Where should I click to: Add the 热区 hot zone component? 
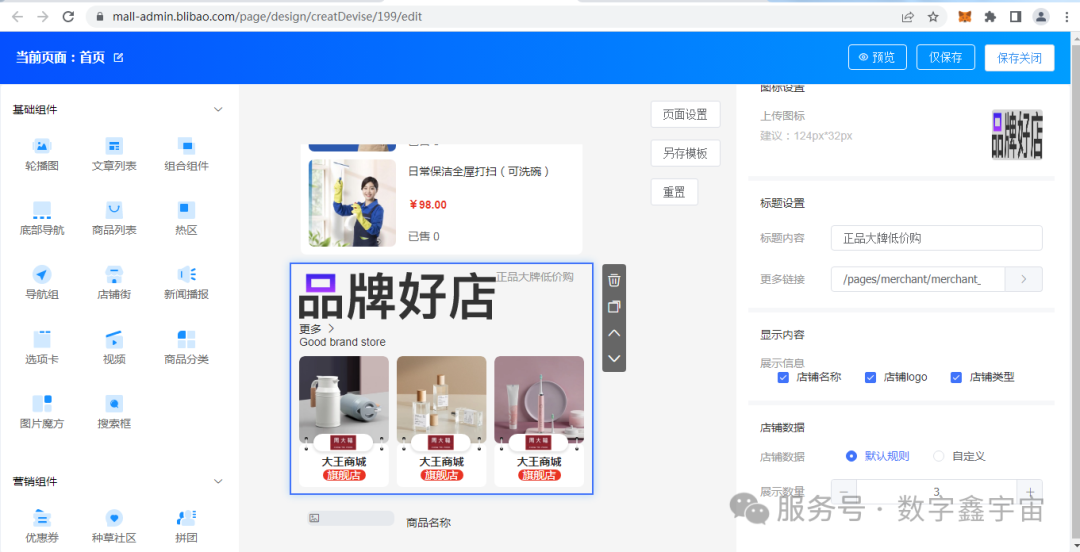tap(187, 219)
